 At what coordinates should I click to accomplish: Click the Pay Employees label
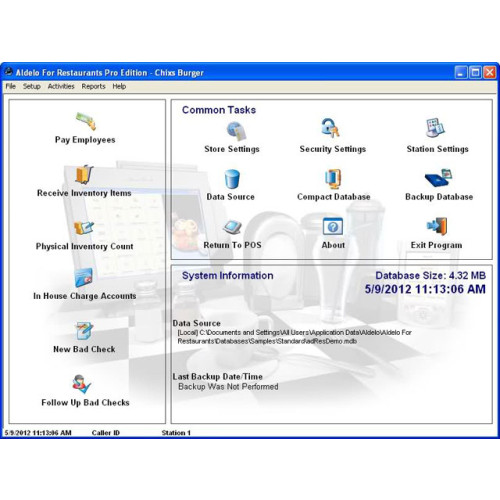85,140
